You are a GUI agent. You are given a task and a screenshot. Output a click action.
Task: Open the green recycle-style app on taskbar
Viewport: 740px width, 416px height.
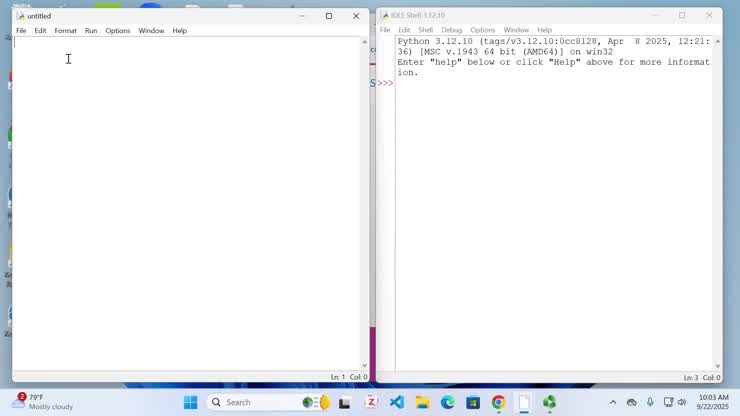pyautogui.click(x=549, y=402)
